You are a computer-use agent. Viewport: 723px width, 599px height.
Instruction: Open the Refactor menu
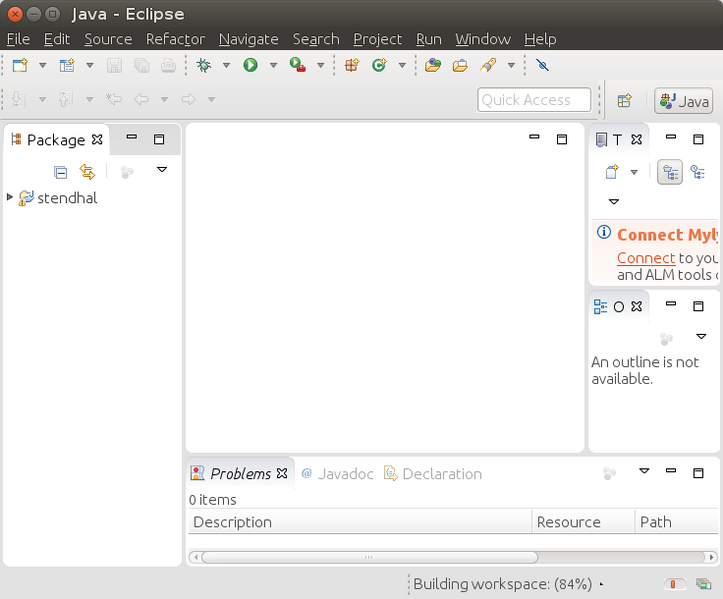pos(175,39)
